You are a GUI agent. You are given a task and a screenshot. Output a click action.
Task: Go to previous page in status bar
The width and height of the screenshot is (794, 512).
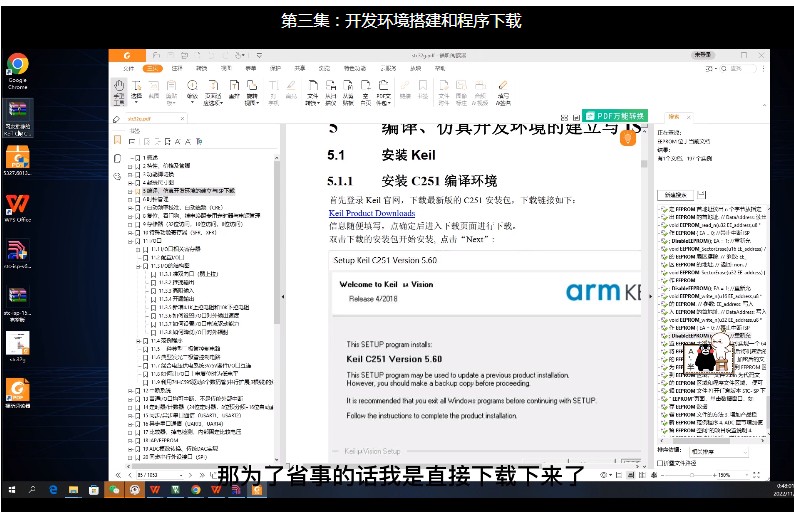130,475
